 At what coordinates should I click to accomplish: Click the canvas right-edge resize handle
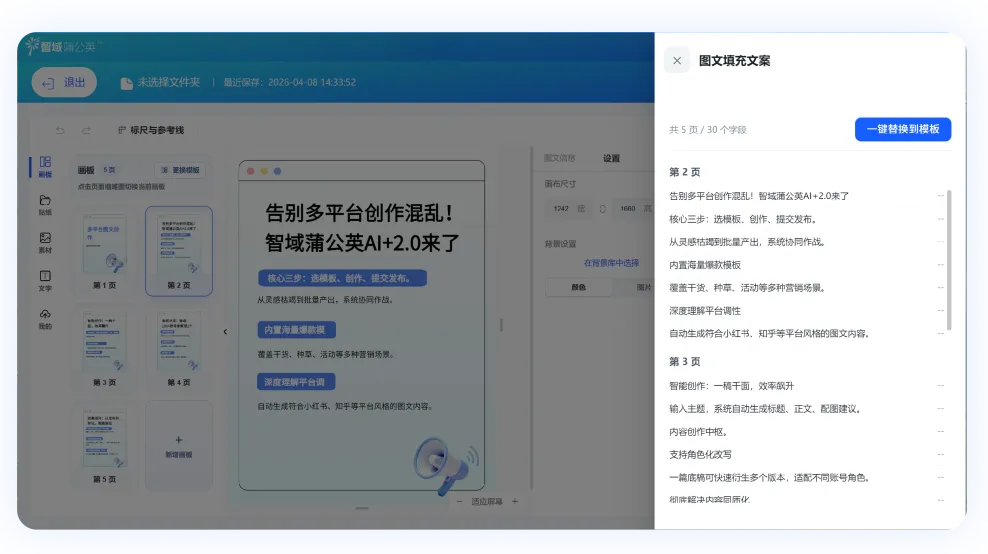pos(502,325)
